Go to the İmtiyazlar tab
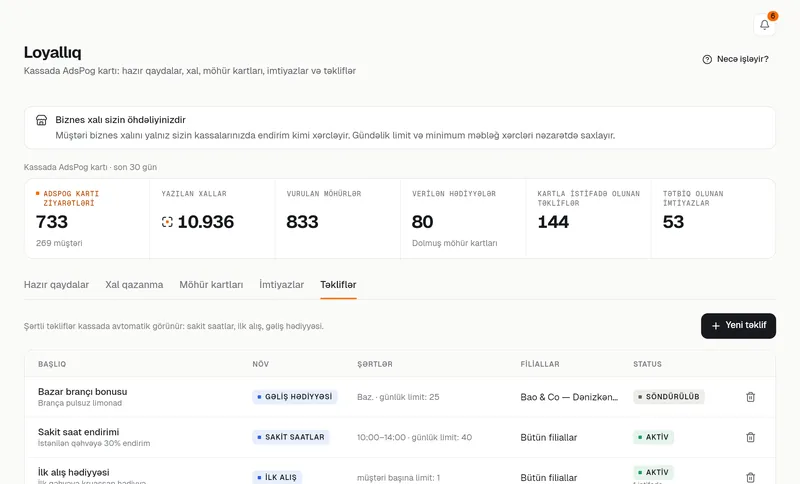The width and height of the screenshot is (800, 484). [282, 285]
